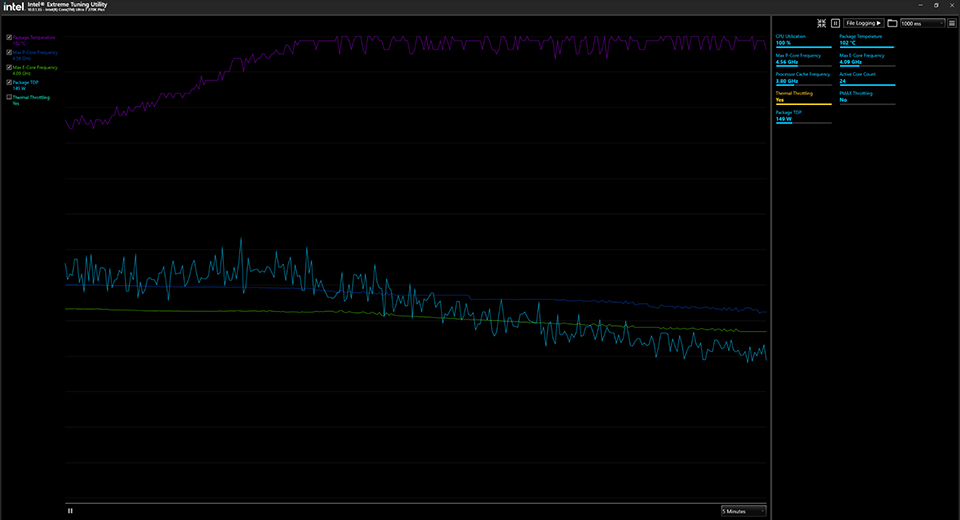This screenshot has height=520, width=960.
Task: Select the Processor Cache Frequency 3.80 GHz tile
Action: [x=803, y=78]
